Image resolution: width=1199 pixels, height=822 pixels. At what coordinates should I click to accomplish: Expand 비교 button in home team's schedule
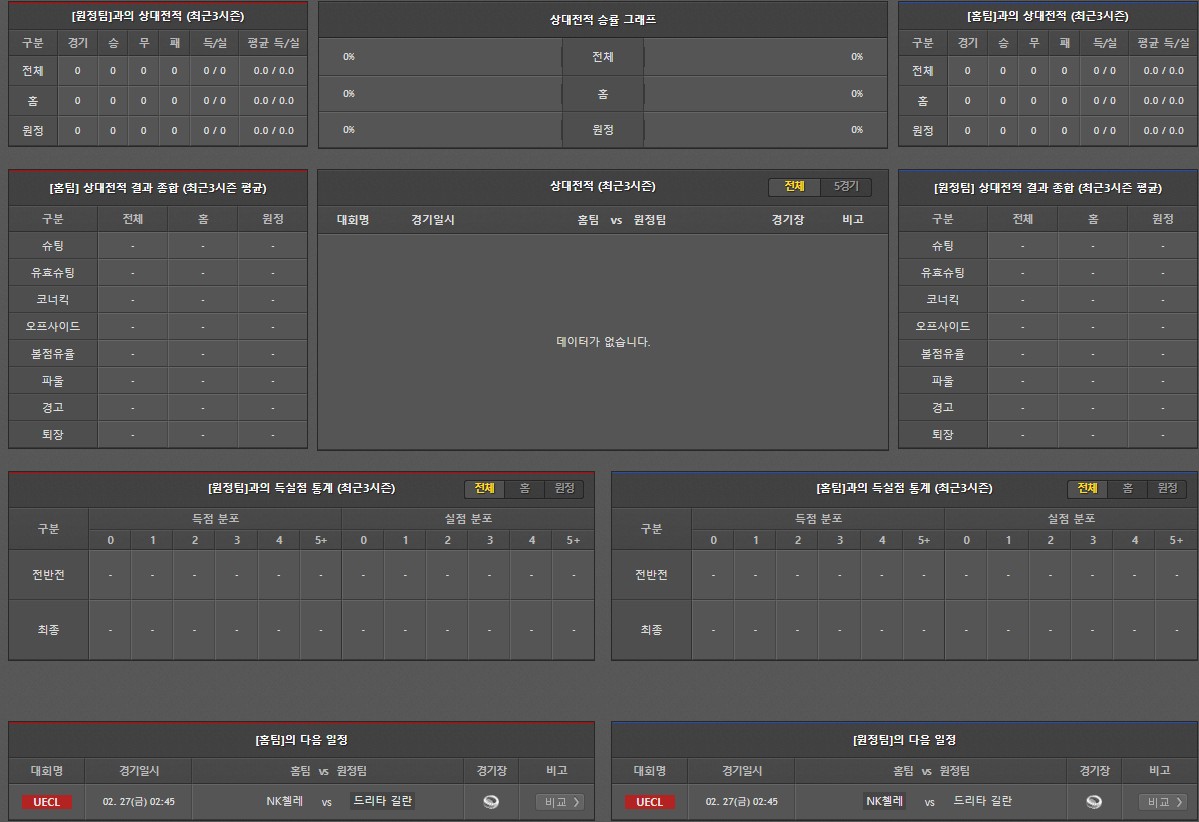[560, 802]
